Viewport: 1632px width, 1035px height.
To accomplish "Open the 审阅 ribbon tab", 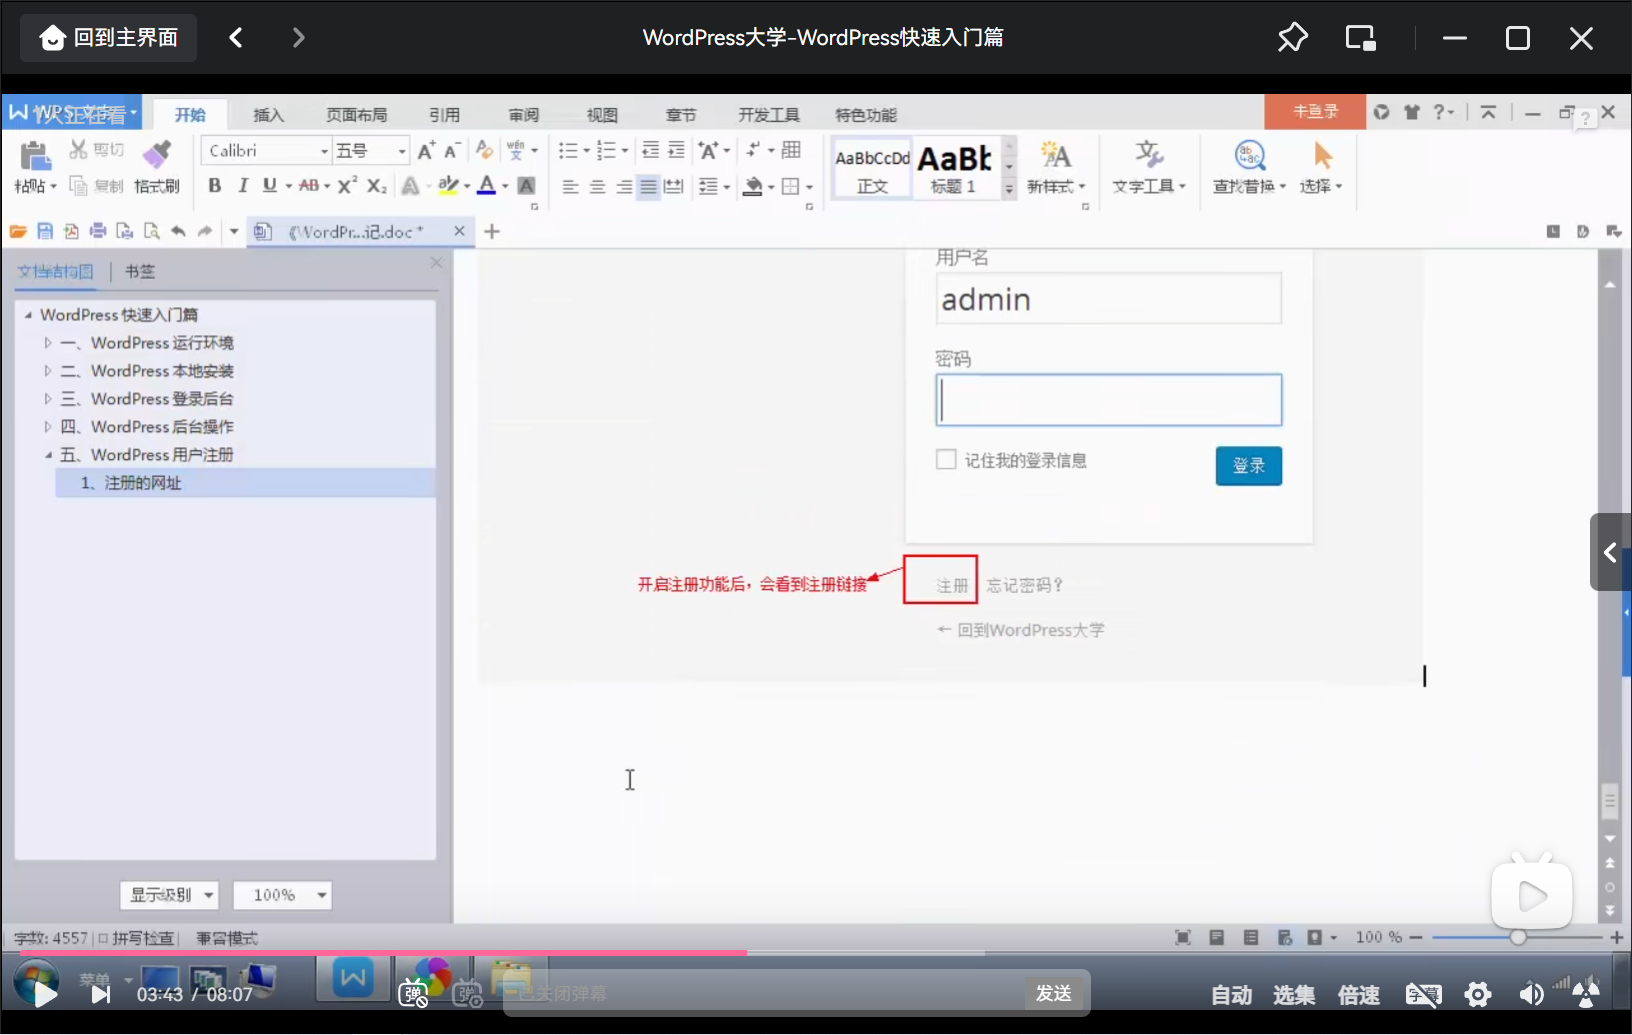I will pos(523,115).
